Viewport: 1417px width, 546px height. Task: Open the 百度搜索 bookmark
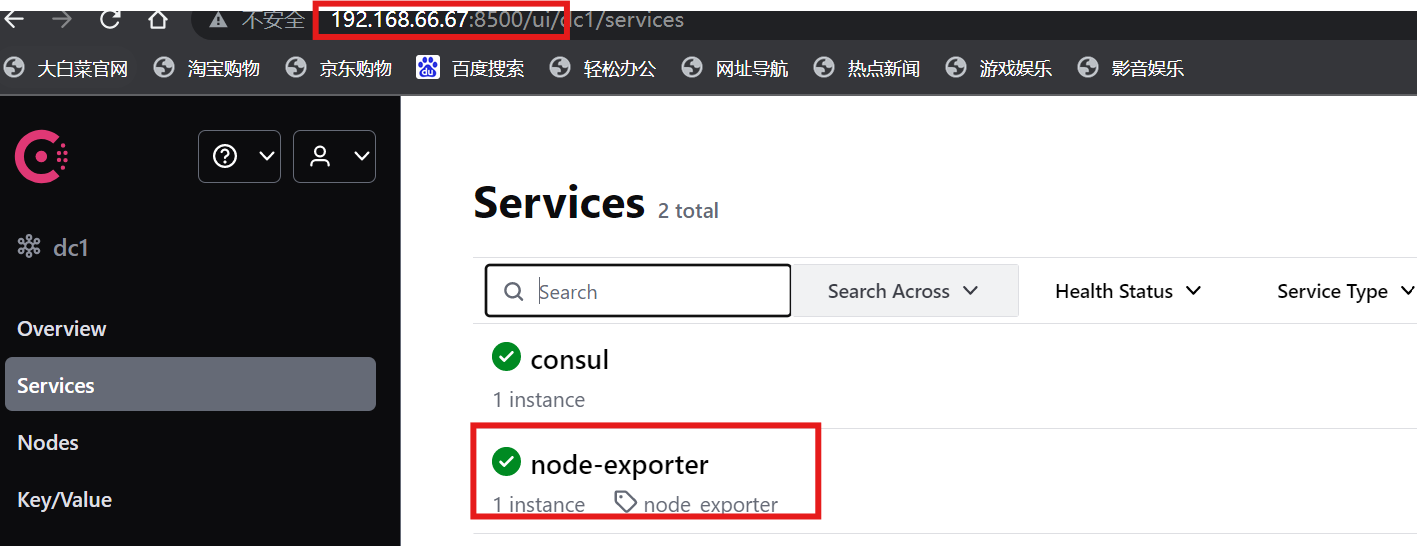471,68
